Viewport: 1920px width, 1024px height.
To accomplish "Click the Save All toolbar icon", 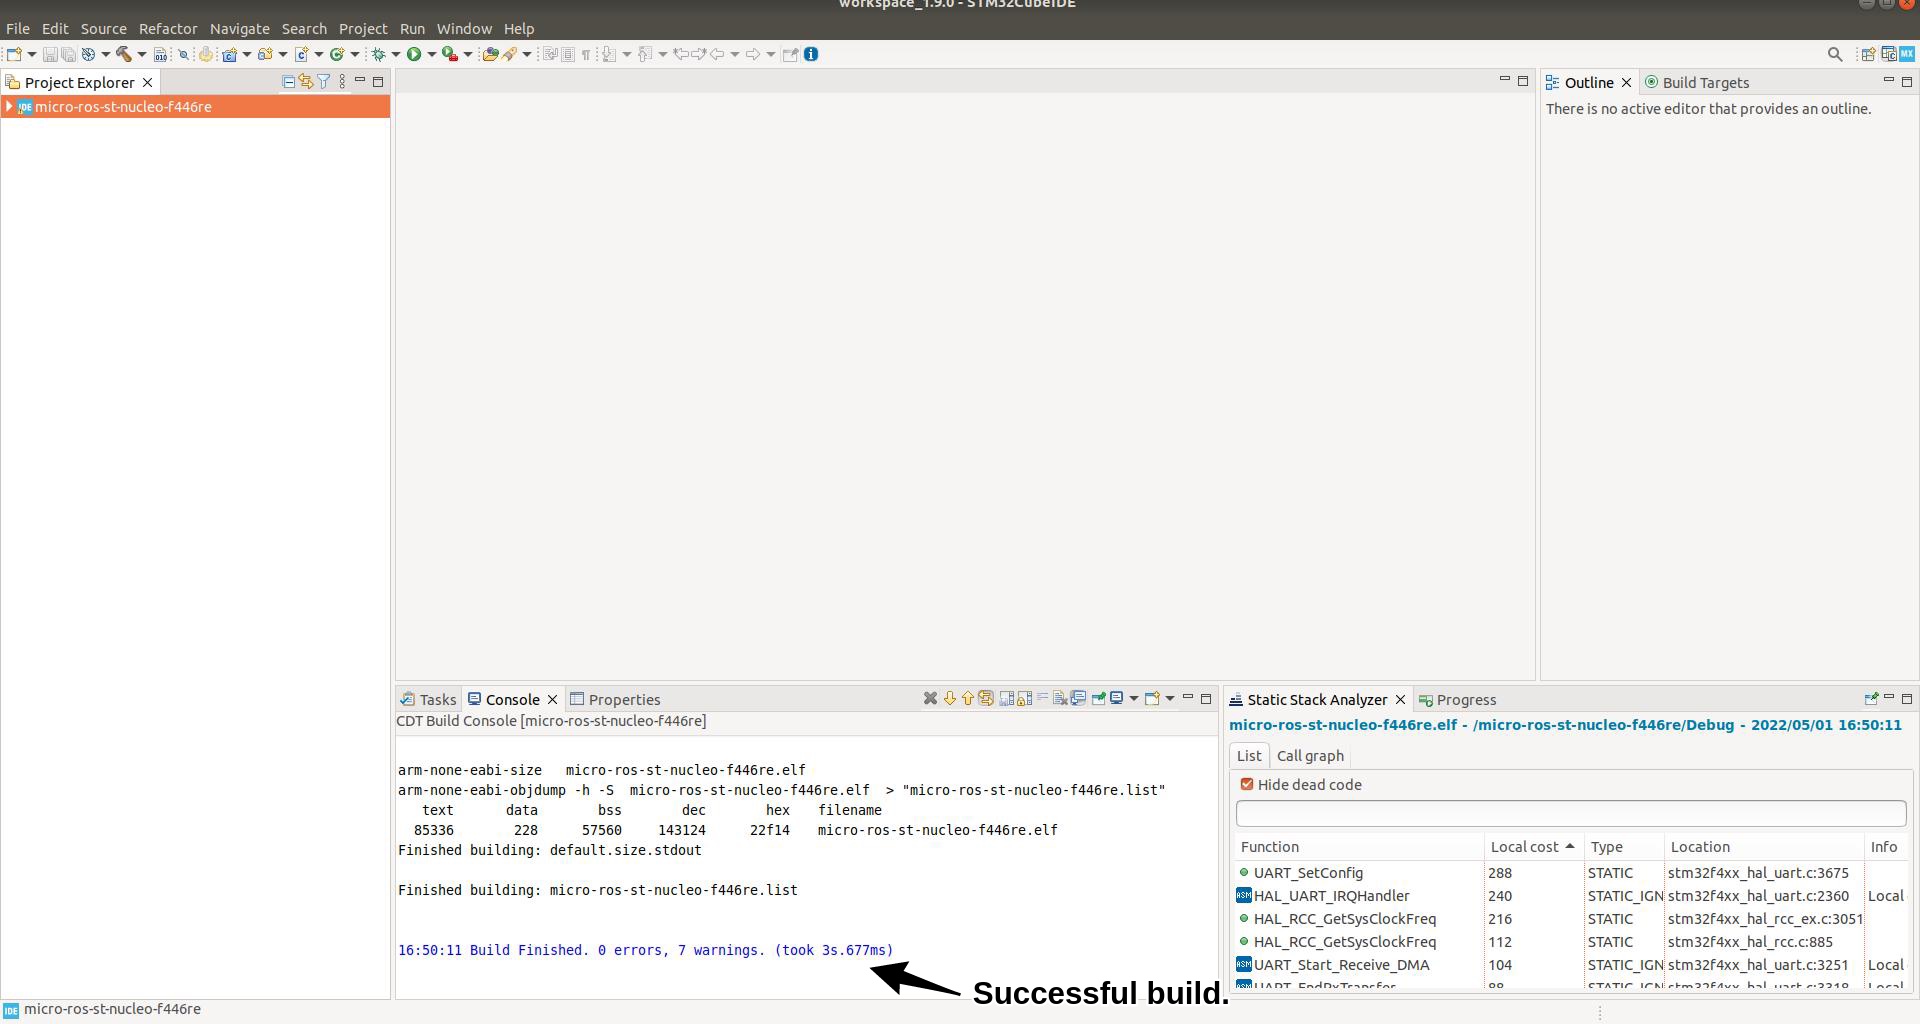I will coord(68,54).
